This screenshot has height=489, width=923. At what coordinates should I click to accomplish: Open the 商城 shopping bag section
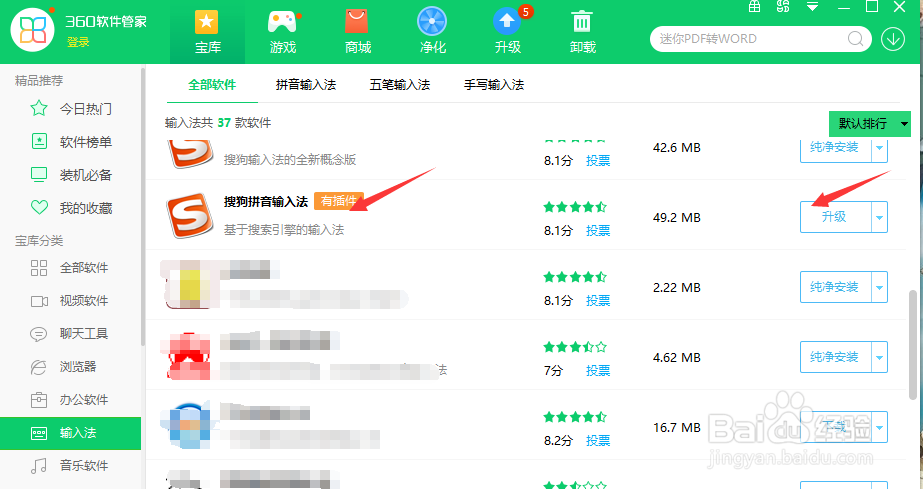[357, 32]
